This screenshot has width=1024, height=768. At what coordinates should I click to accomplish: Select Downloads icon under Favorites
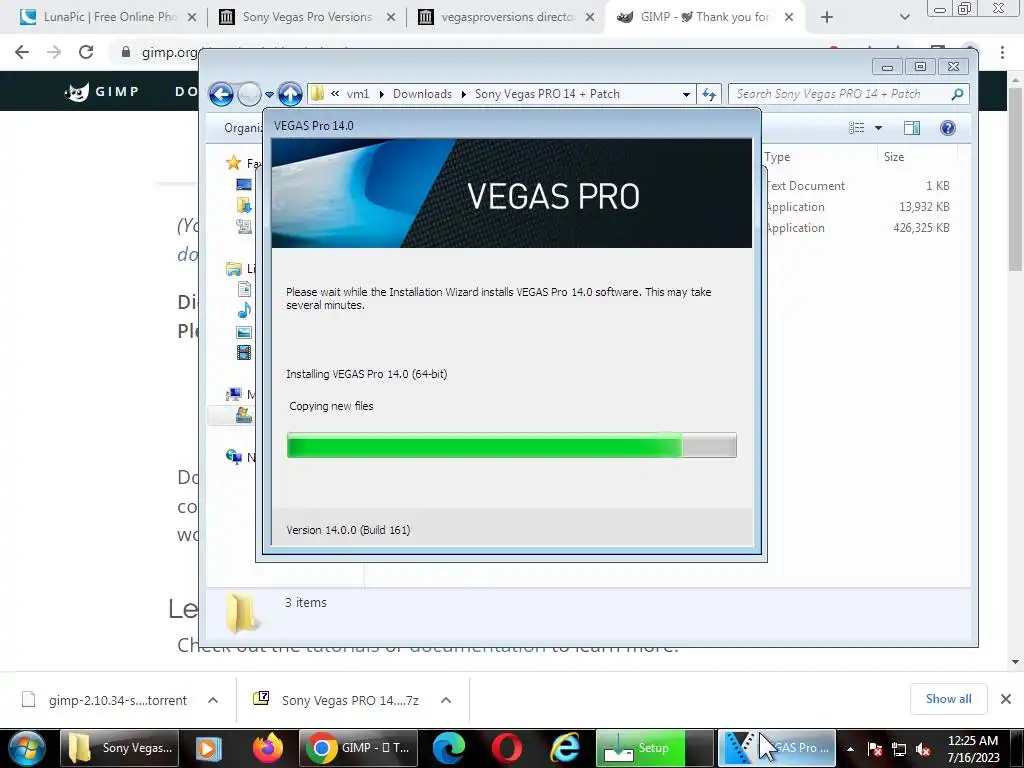[x=244, y=206]
